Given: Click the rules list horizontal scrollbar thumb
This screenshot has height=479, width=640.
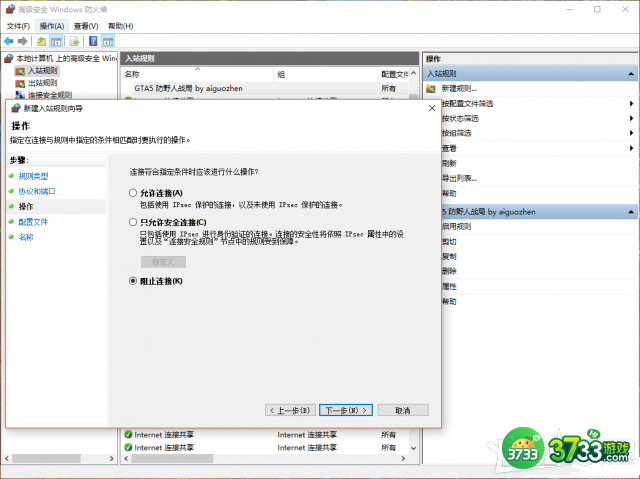Looking at the screenshot, I should pos(172,459).
